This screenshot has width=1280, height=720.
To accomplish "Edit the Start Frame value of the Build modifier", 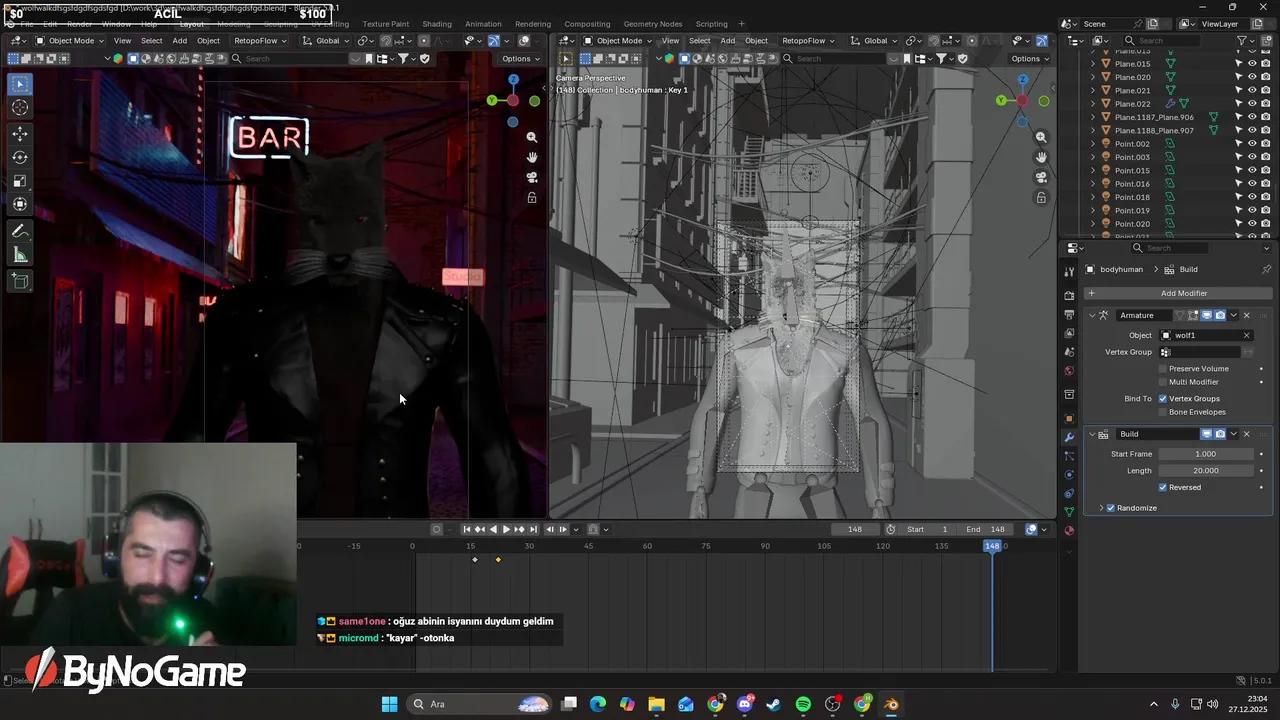I will tap(1205, 453).
